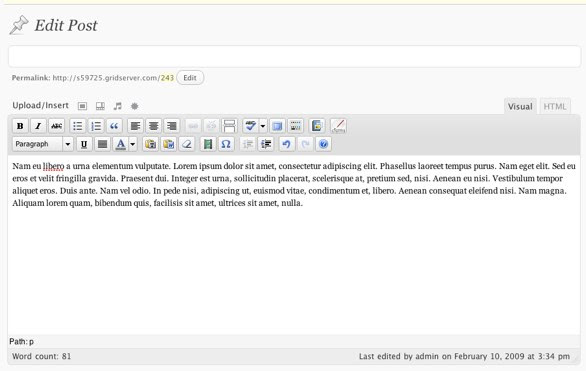Insert an unordered bullet list
This screenshot has width=586, height=371.
78,126
